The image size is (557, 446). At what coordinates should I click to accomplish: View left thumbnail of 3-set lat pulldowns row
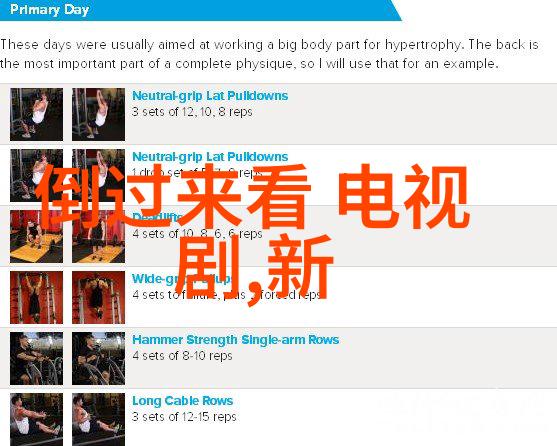[37, 114]
